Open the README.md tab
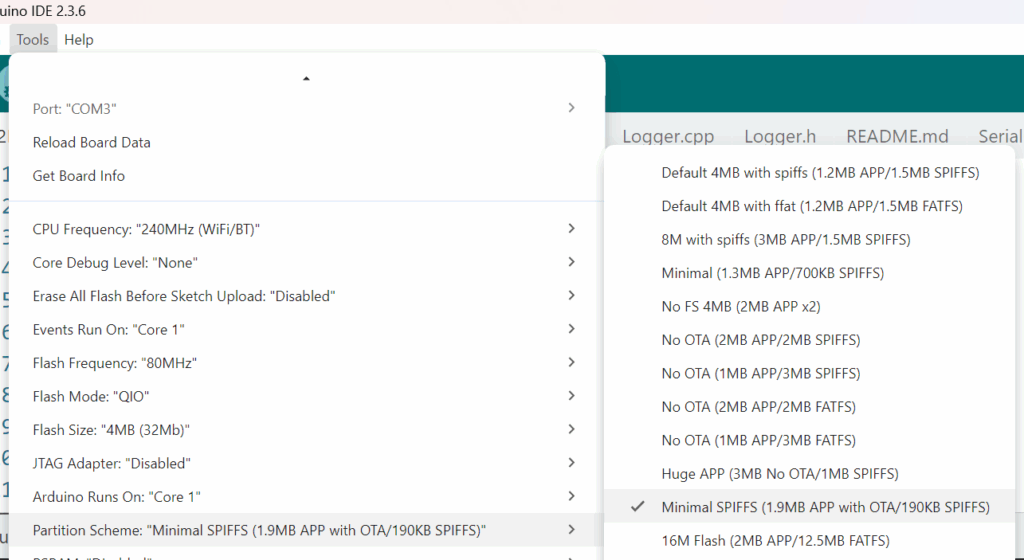Screen dimensions: 1024x560 (x=897, y=136)
